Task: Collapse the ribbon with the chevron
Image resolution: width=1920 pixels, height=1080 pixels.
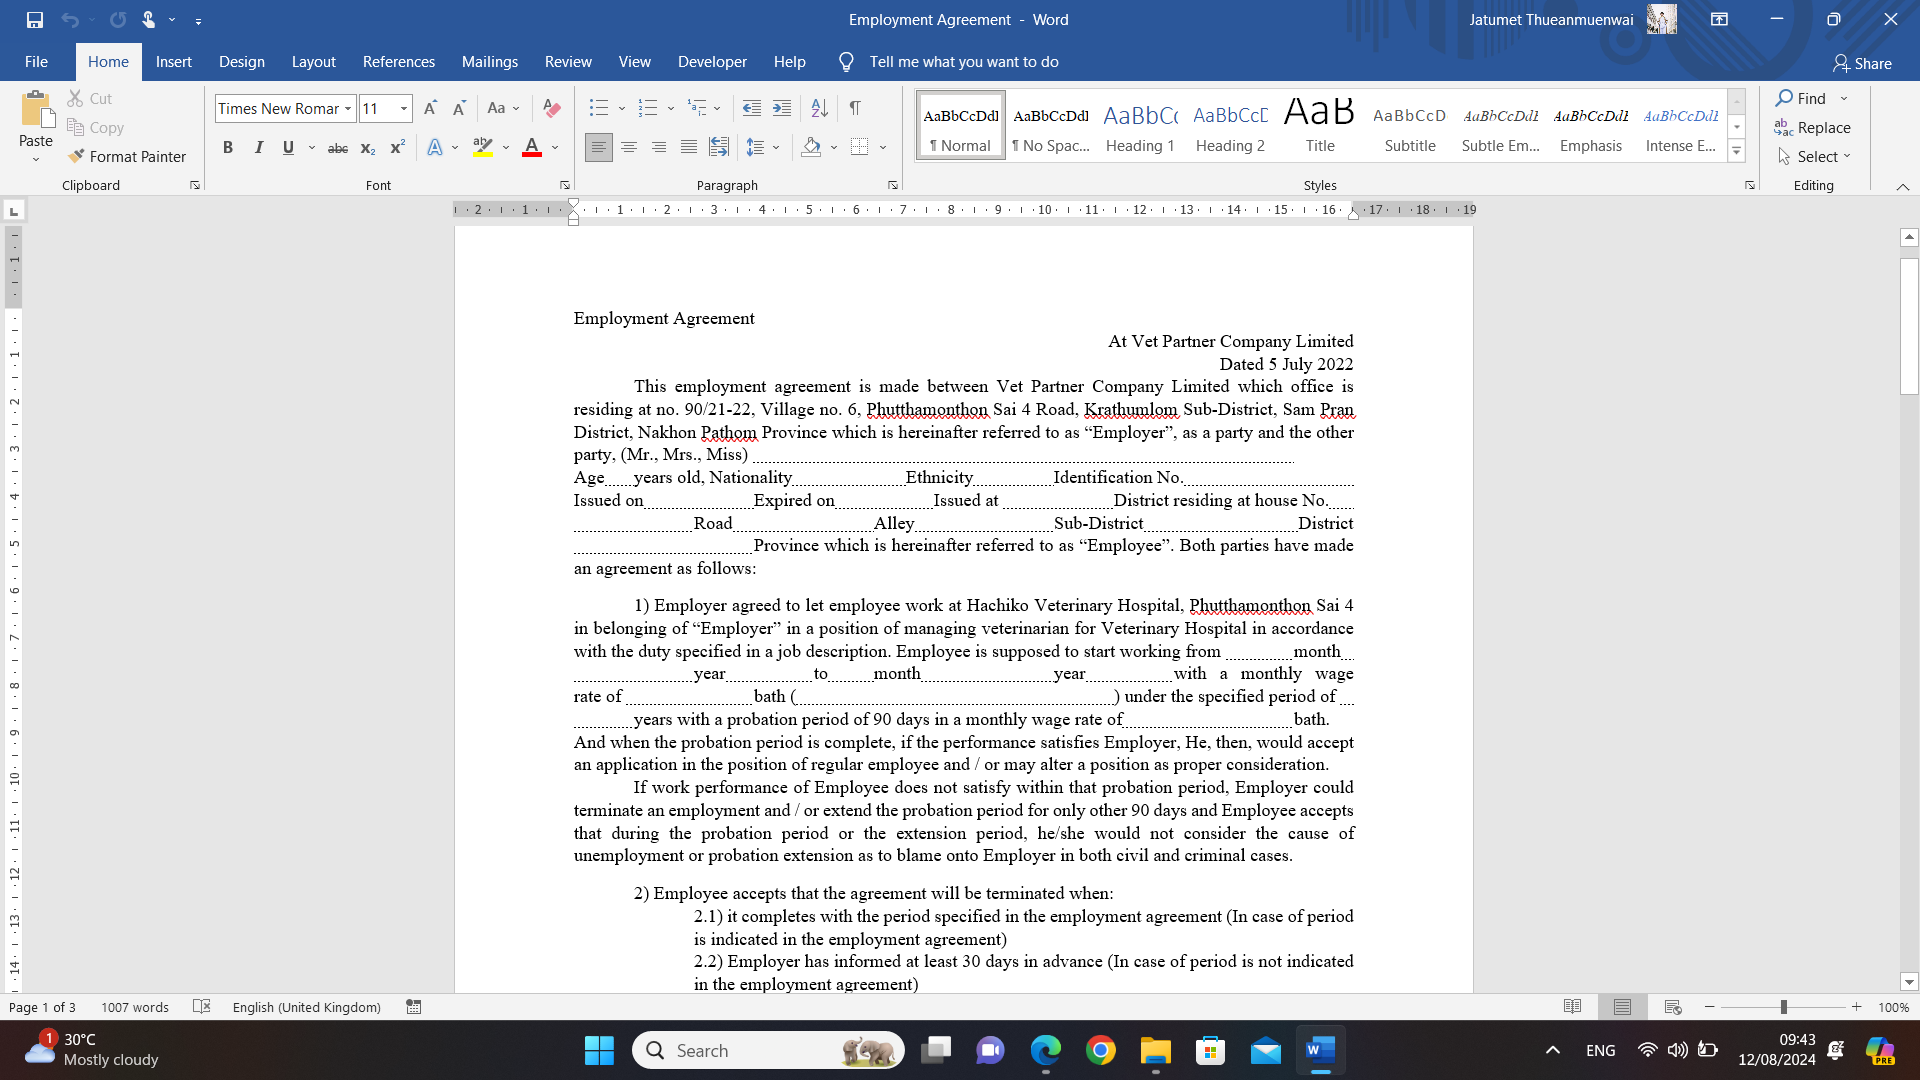Action: point(1903,186)
